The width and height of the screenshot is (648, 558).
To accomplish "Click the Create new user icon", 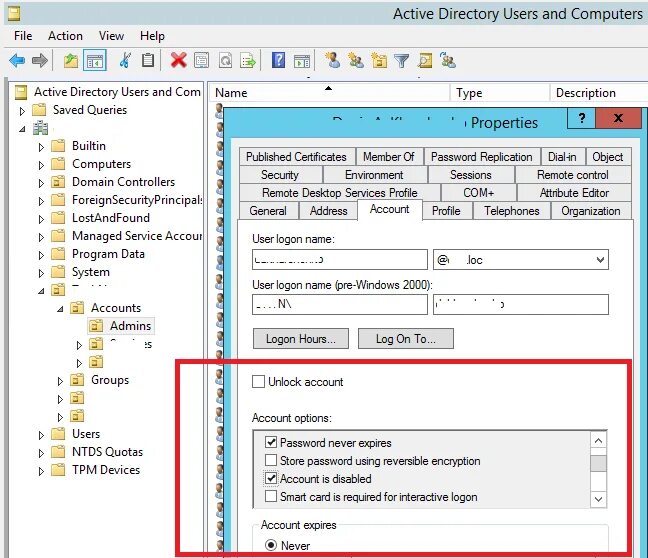I will tap(332, 60).
